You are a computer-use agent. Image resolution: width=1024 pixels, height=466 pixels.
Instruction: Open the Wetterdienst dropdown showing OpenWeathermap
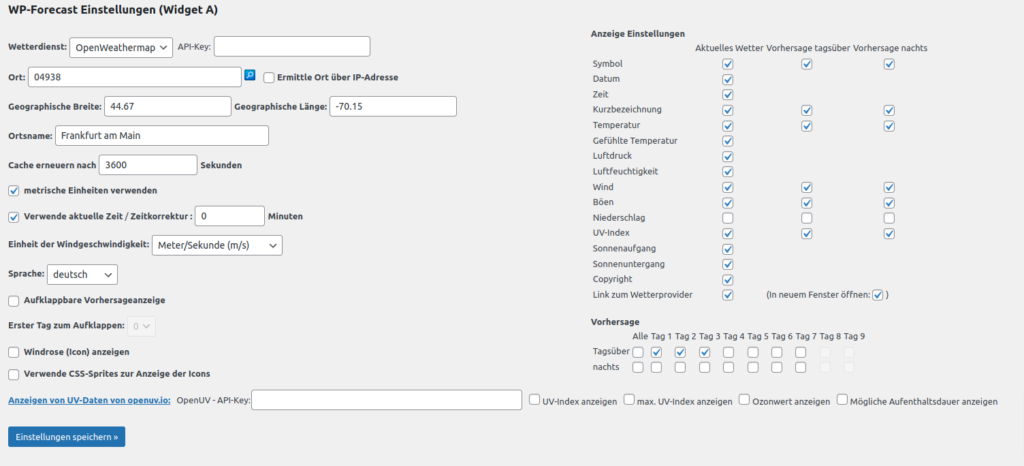pos(121,47)
